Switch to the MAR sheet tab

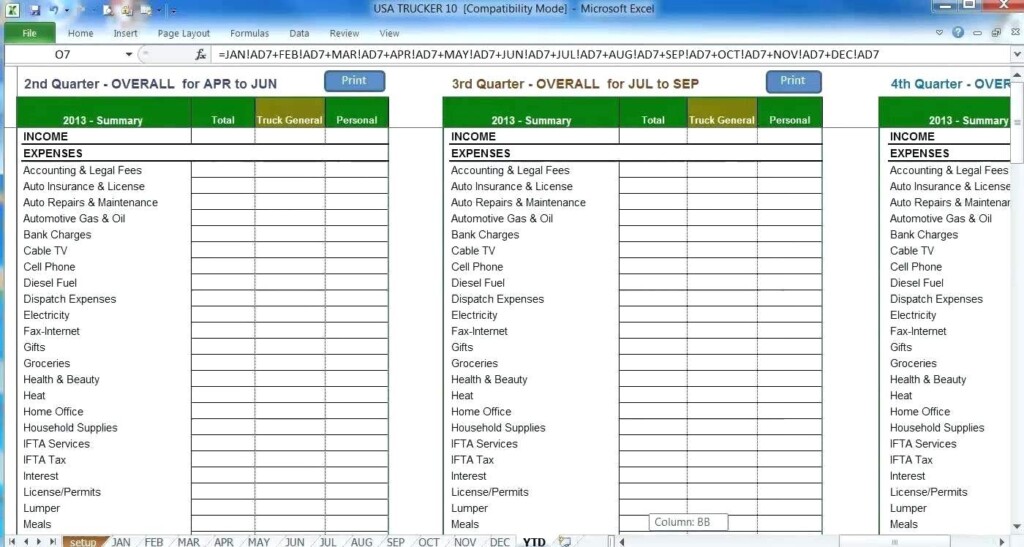tap(189, 542)
